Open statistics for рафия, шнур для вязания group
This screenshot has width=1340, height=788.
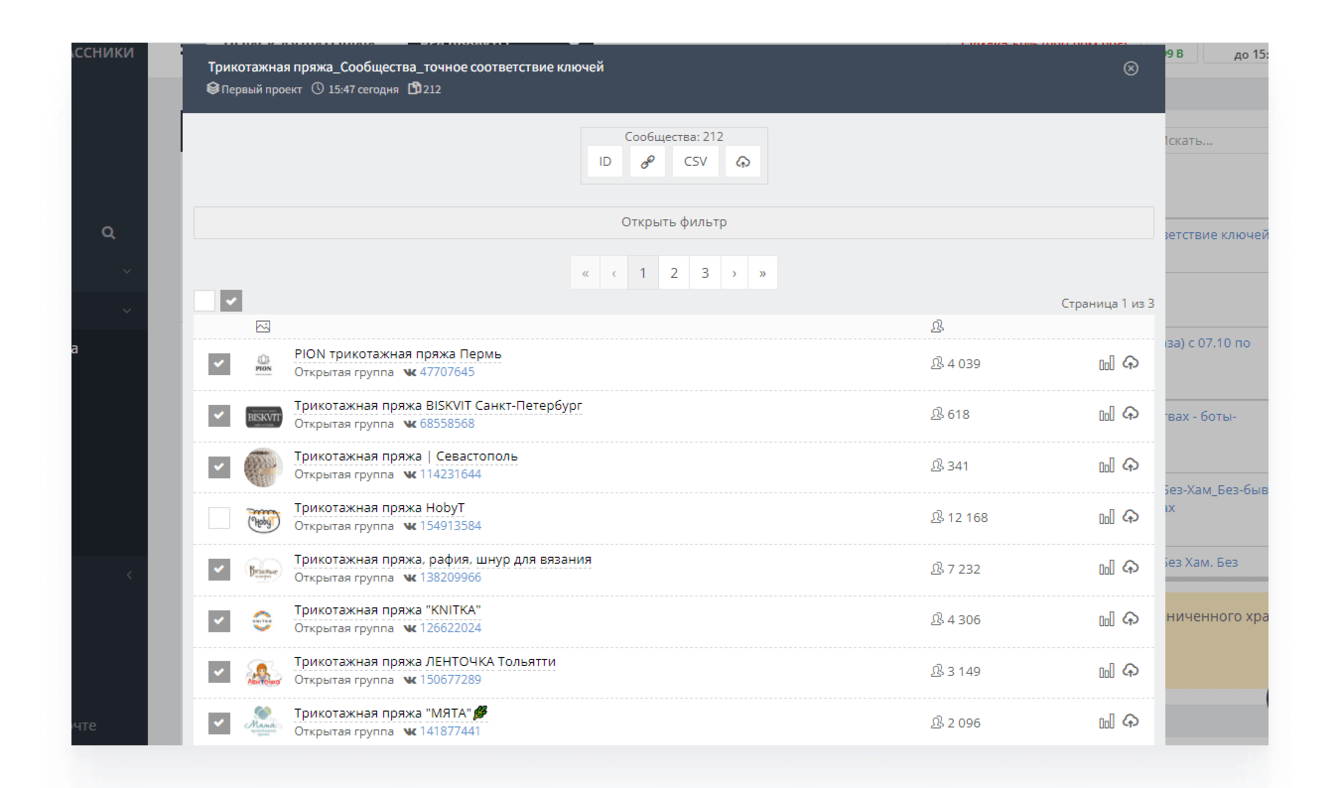coord(1106,568)
